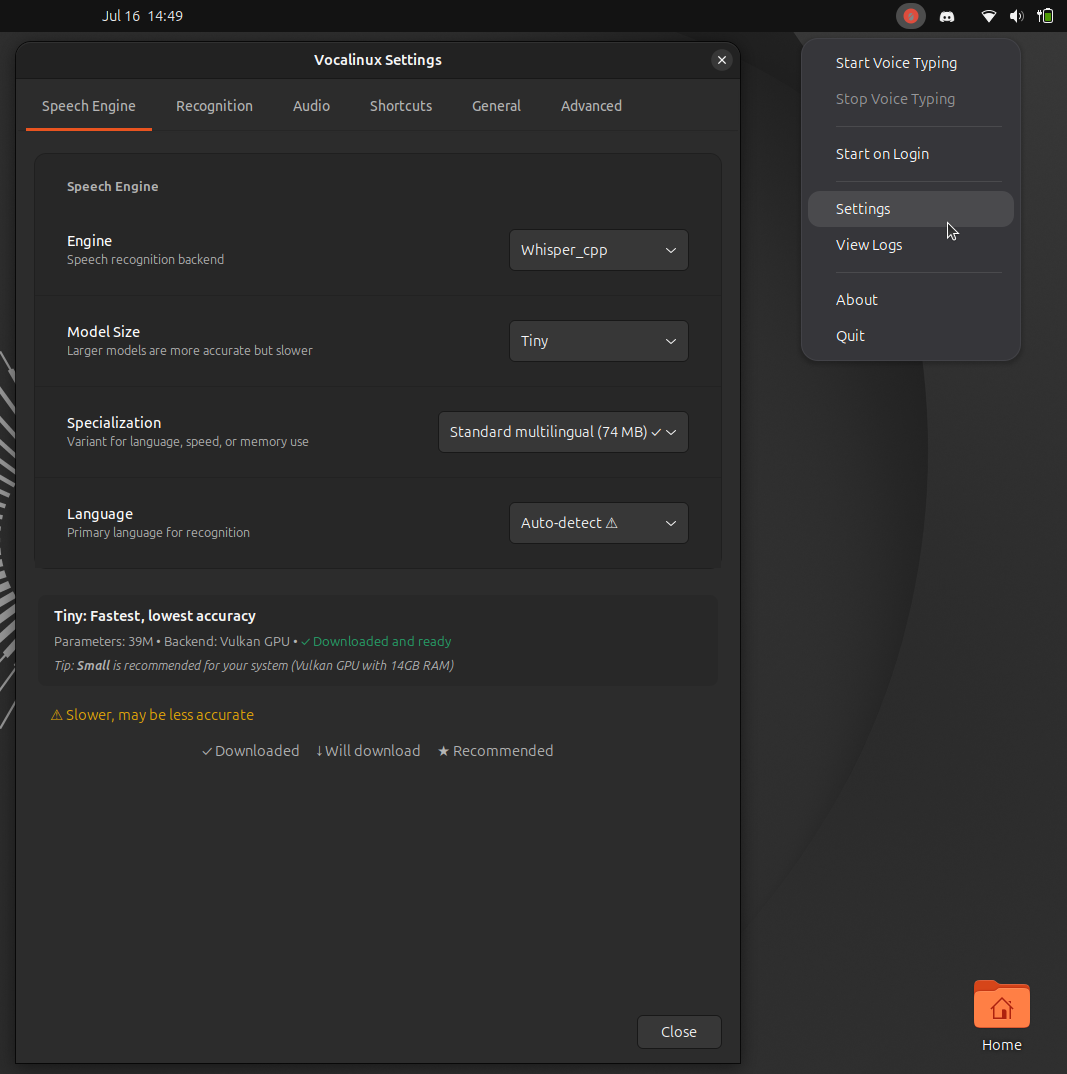Open the Discord tray icon
The width and height of the screenshot is (1067, 1074).
[947, 16]
